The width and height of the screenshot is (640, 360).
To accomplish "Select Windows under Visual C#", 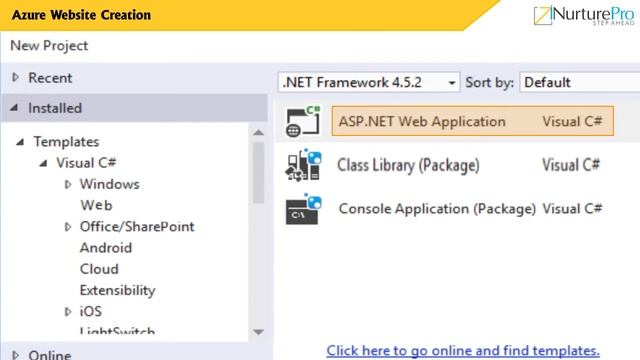I will pos(109,184).
